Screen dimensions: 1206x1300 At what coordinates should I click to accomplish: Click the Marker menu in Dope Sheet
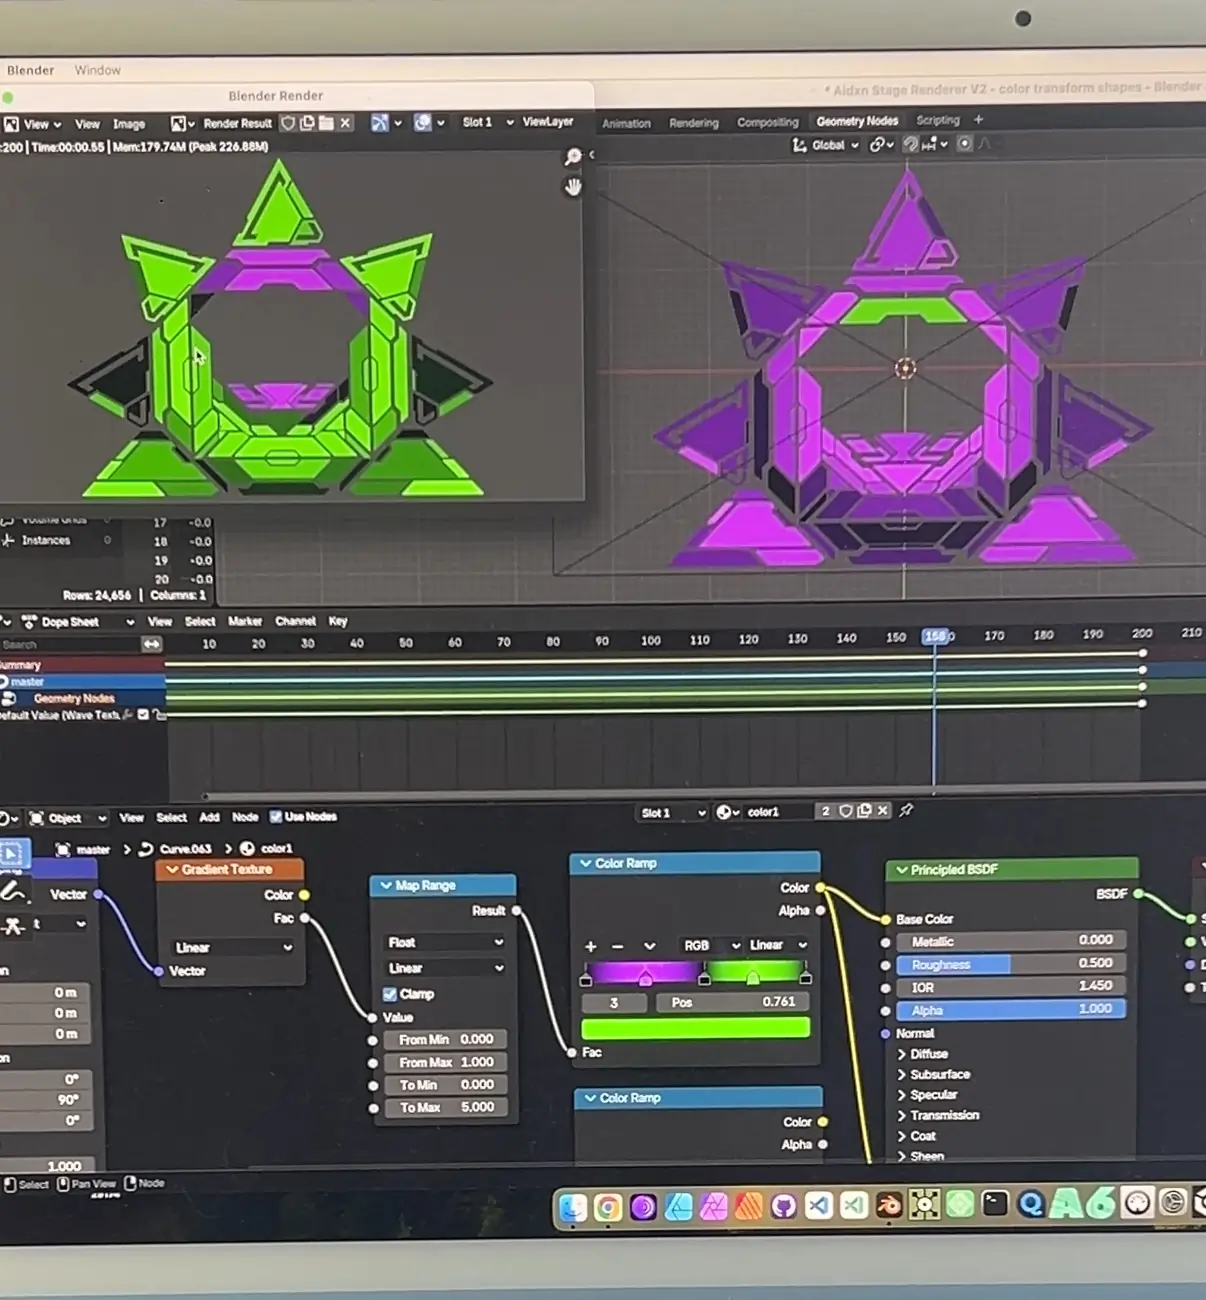(x=245, y=621)
